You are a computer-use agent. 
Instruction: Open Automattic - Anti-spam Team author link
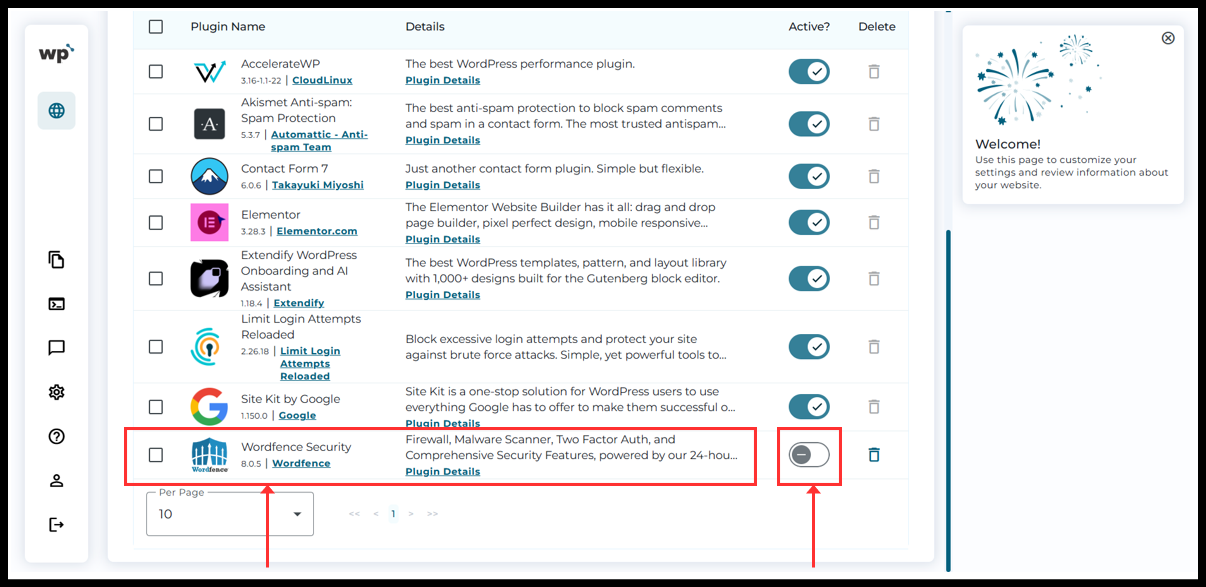coord(319,140)
